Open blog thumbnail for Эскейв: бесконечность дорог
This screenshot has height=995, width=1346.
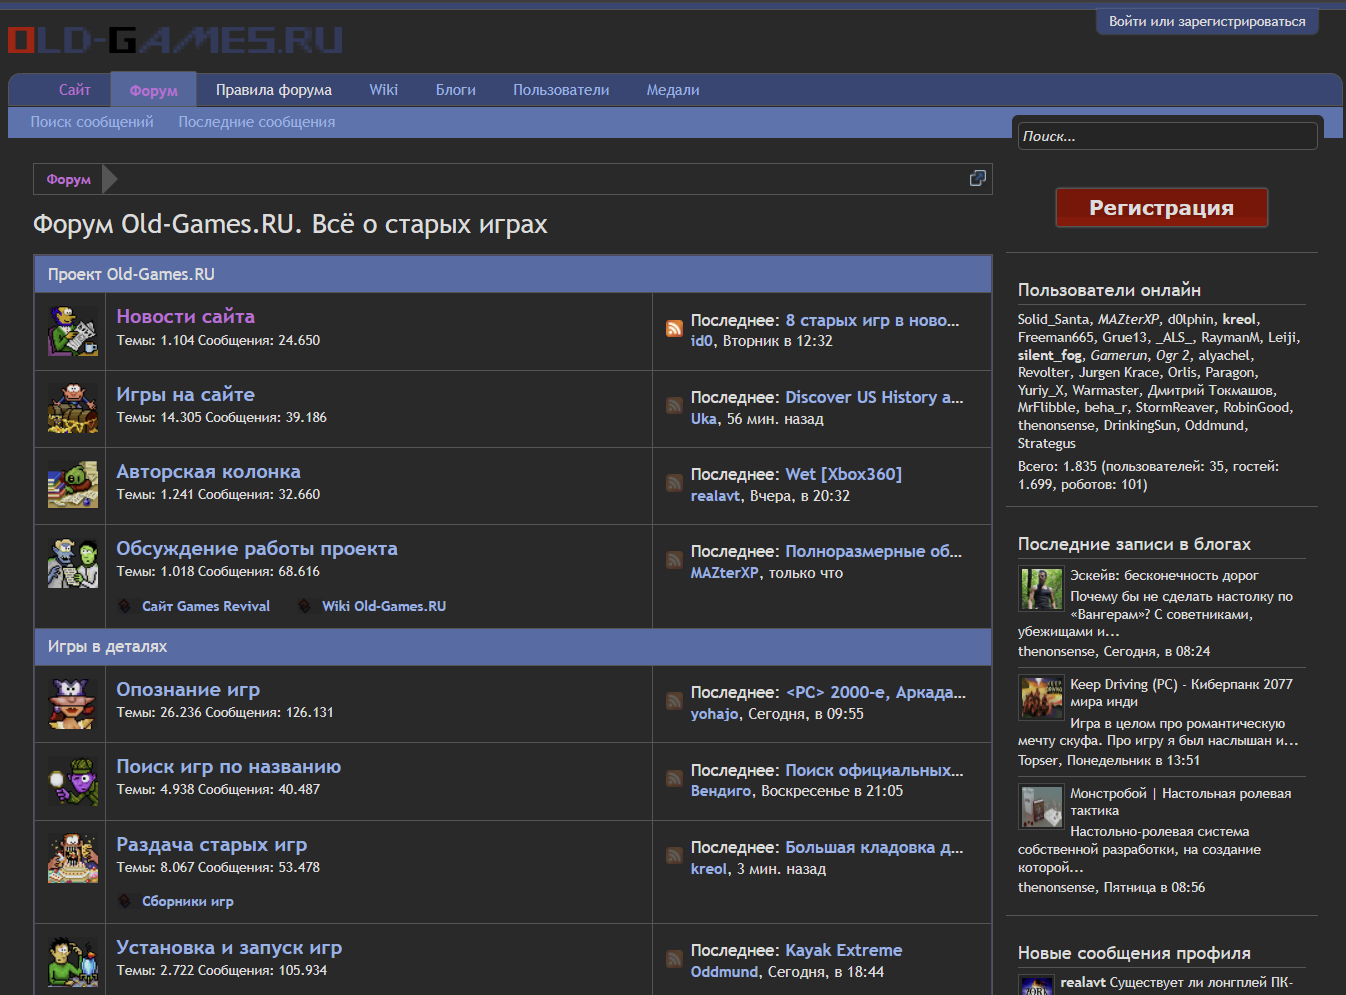coord(1040,588)
